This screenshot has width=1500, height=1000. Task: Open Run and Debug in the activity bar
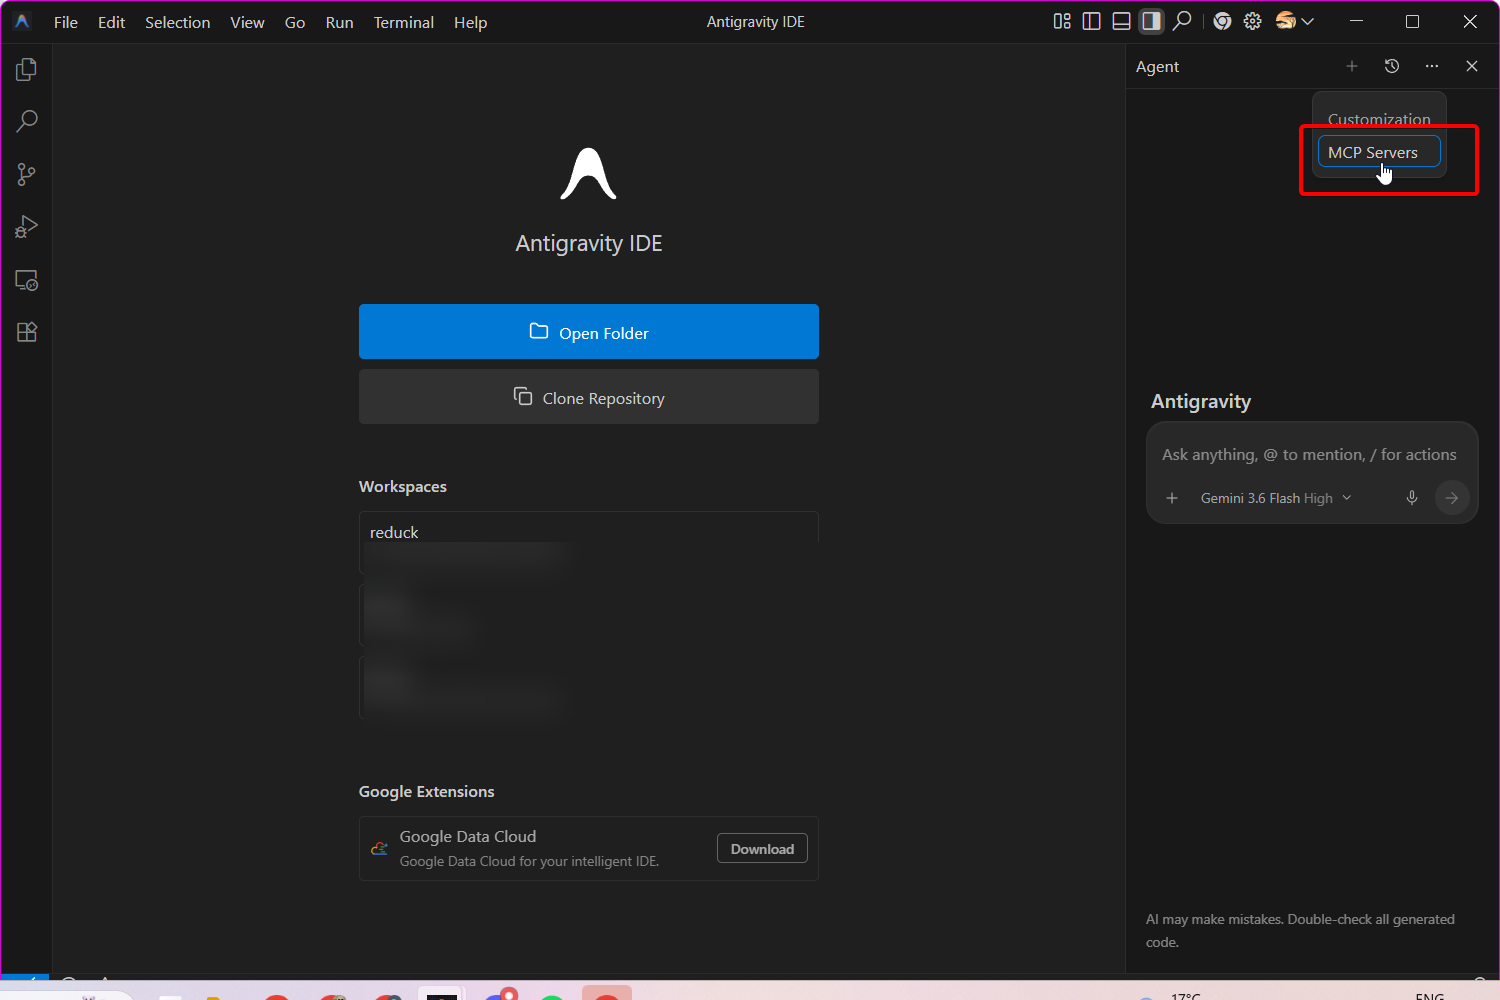click(x=27, y=227)
